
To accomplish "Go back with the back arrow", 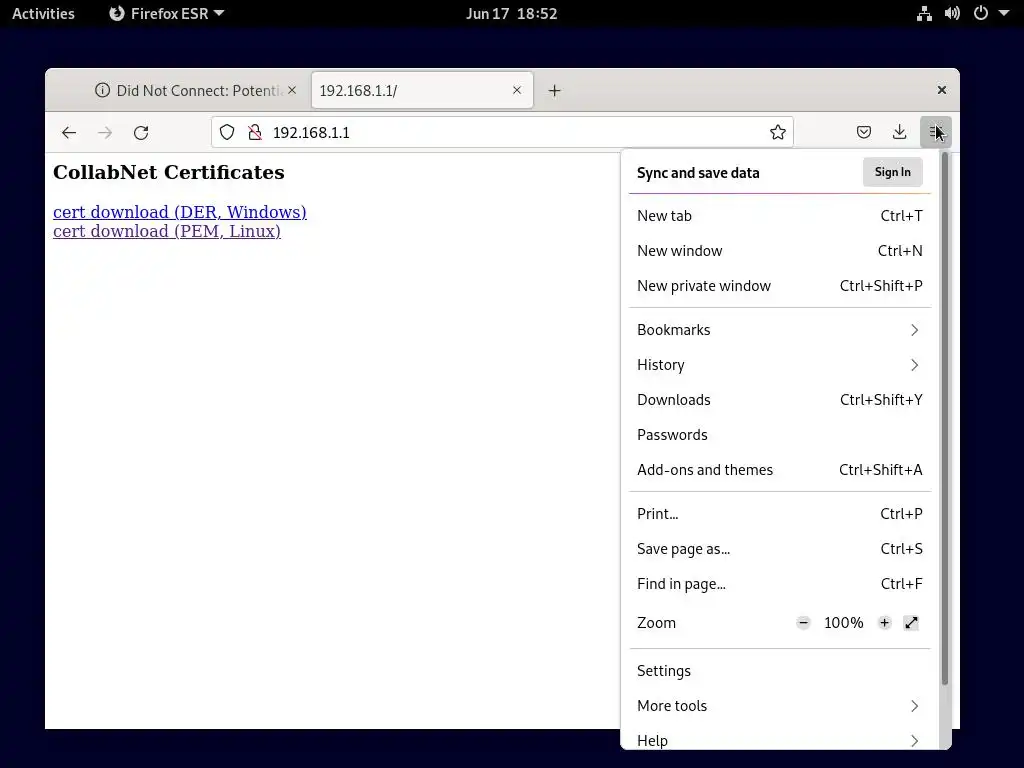I will tap(69, 133).
